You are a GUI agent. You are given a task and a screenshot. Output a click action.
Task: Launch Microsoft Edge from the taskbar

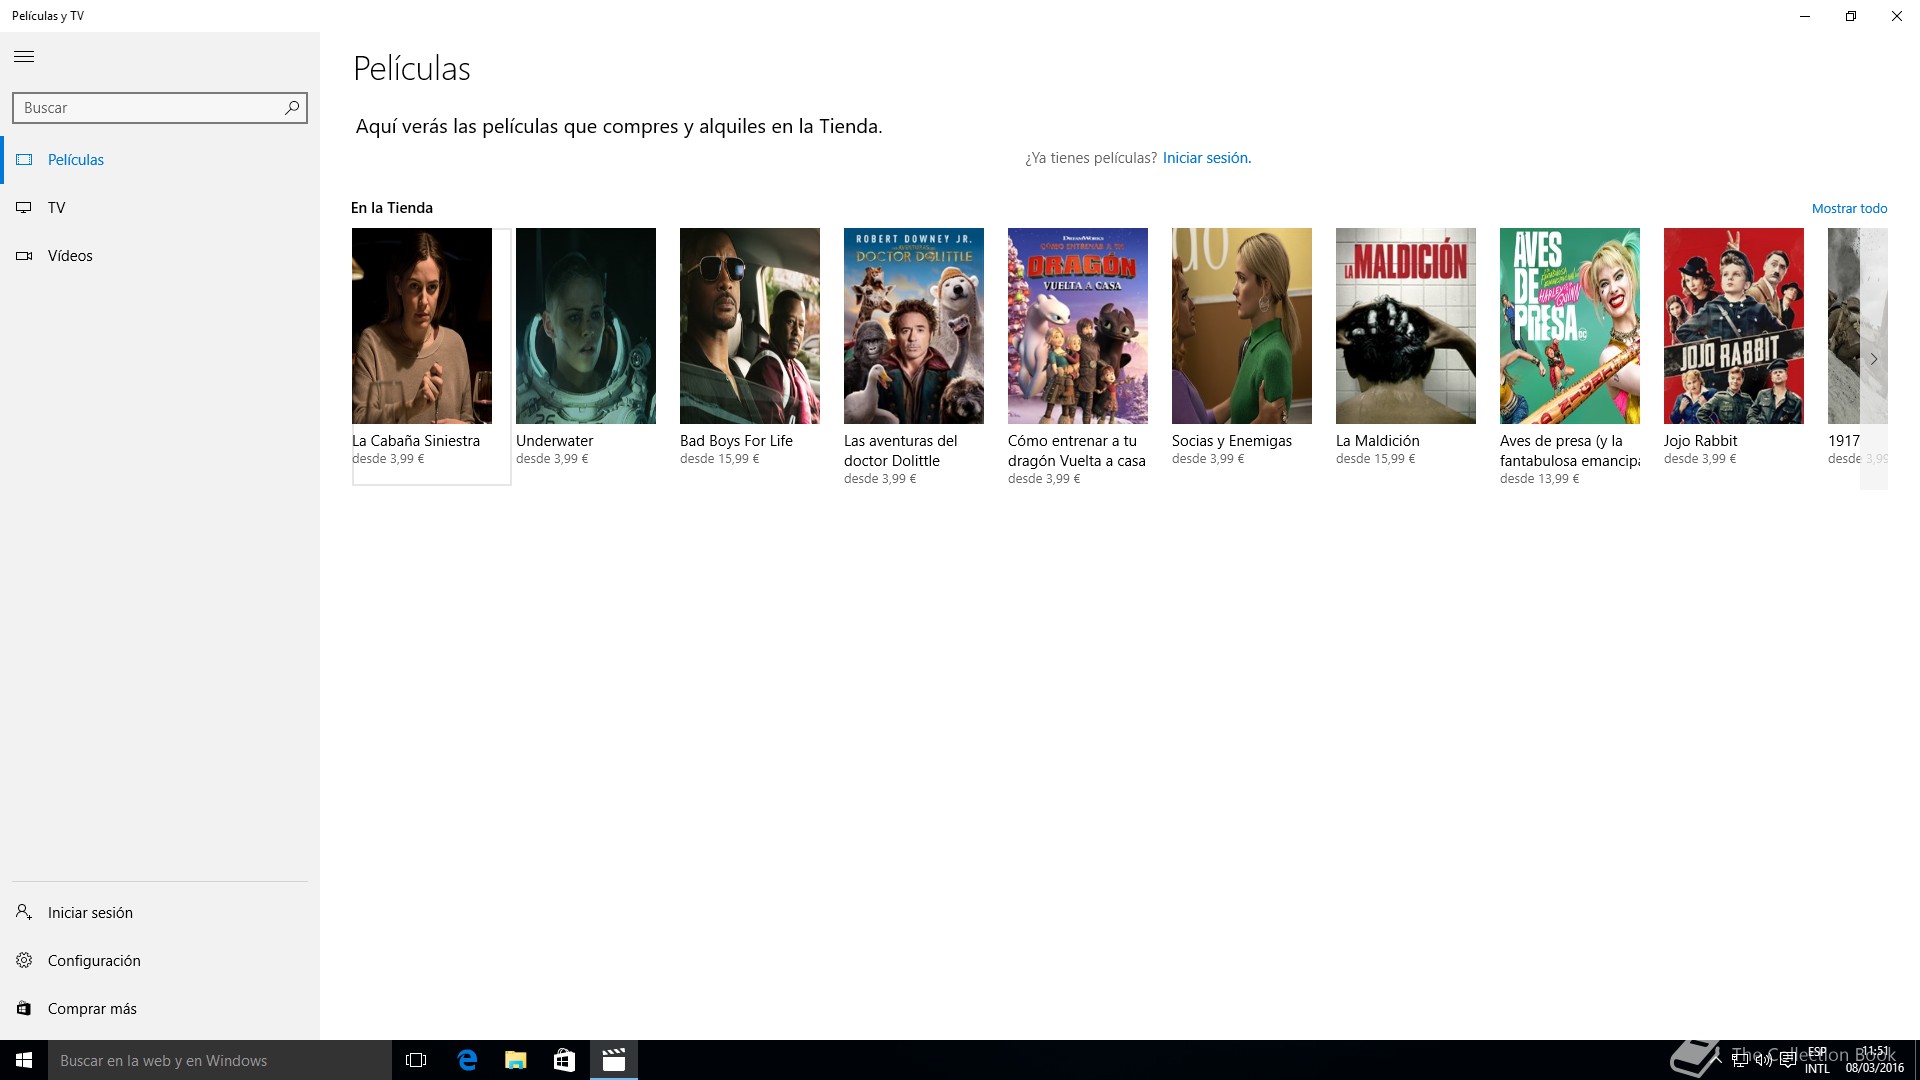[x=467, y=1060]
